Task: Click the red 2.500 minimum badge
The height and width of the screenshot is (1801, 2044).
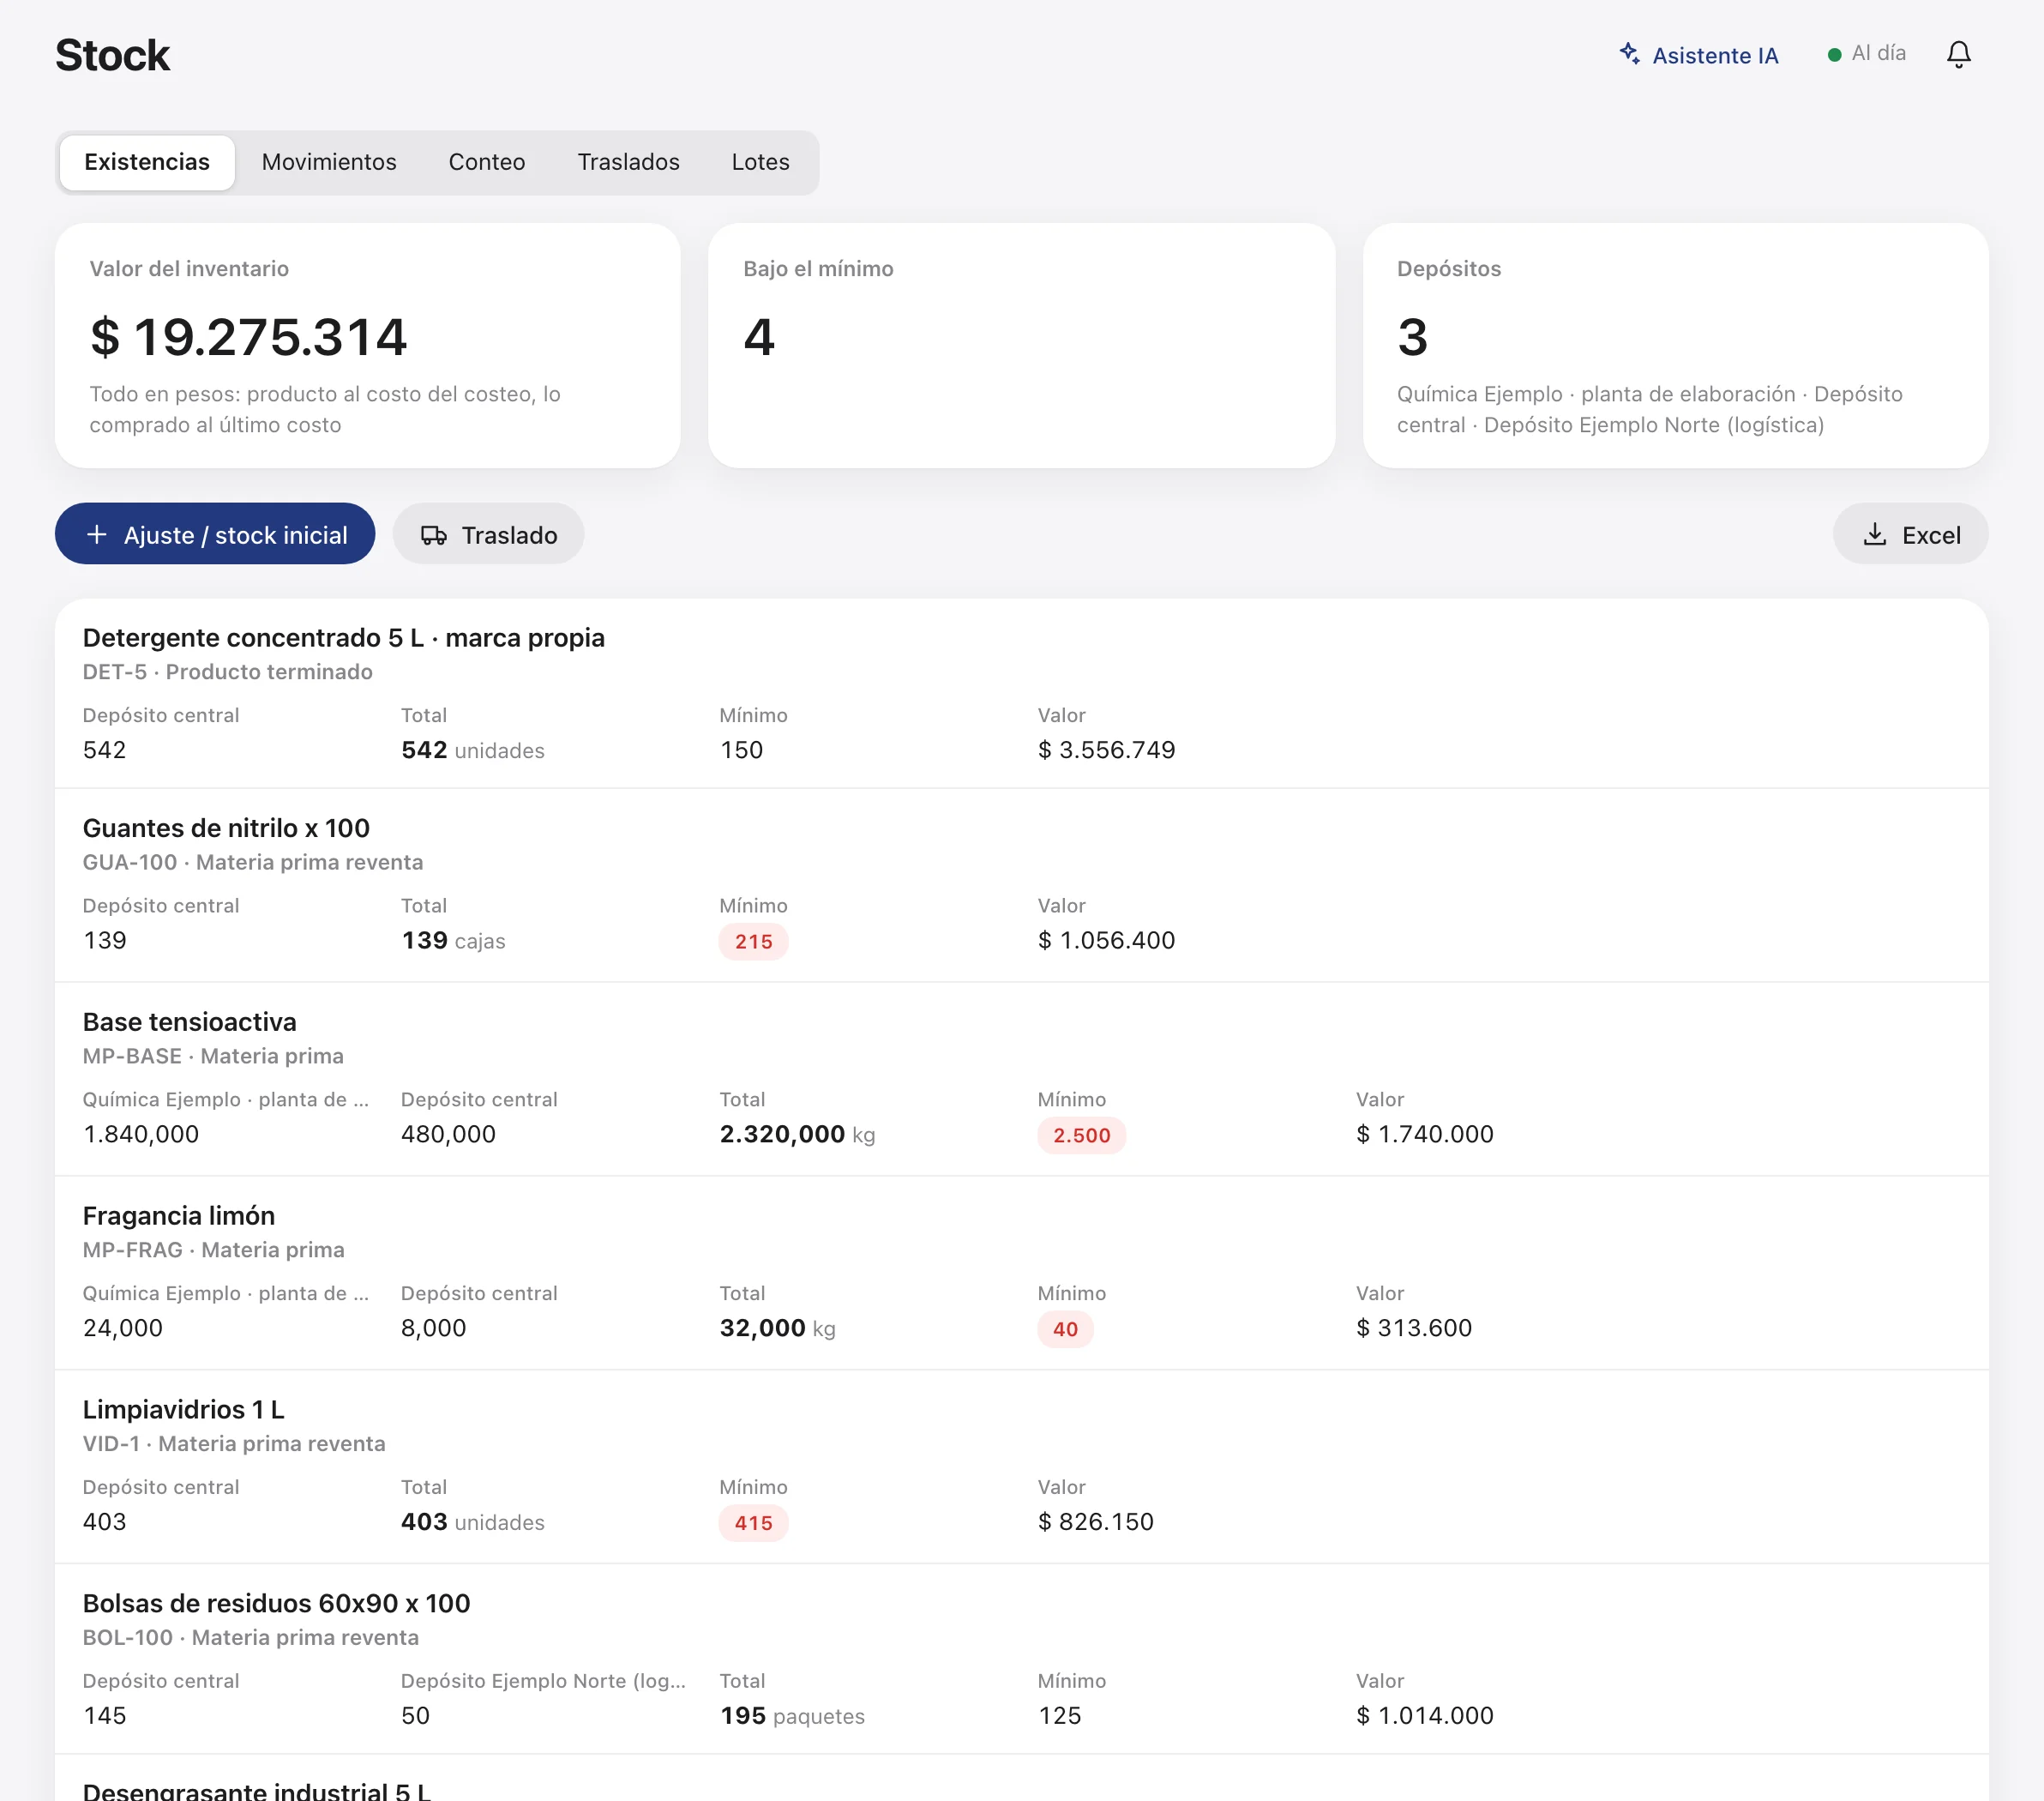Action: [1081, 1136]
